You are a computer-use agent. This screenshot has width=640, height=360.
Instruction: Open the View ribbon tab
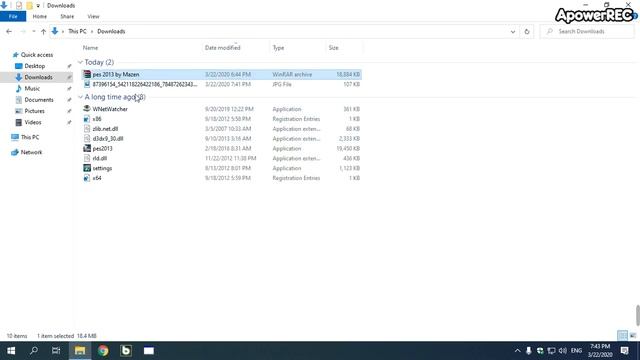click(x=93, y=16)
